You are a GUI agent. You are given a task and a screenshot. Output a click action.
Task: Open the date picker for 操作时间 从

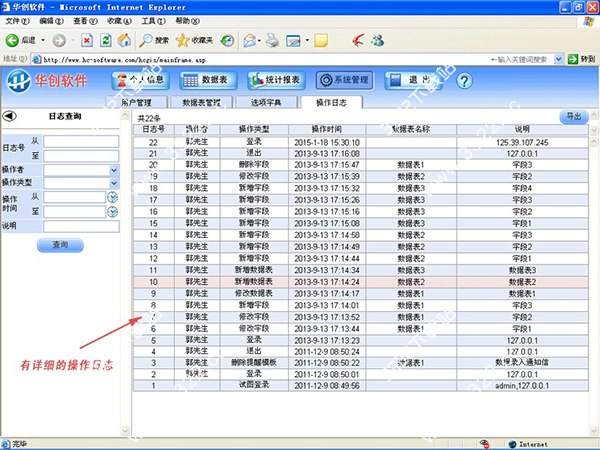(112, 198)
